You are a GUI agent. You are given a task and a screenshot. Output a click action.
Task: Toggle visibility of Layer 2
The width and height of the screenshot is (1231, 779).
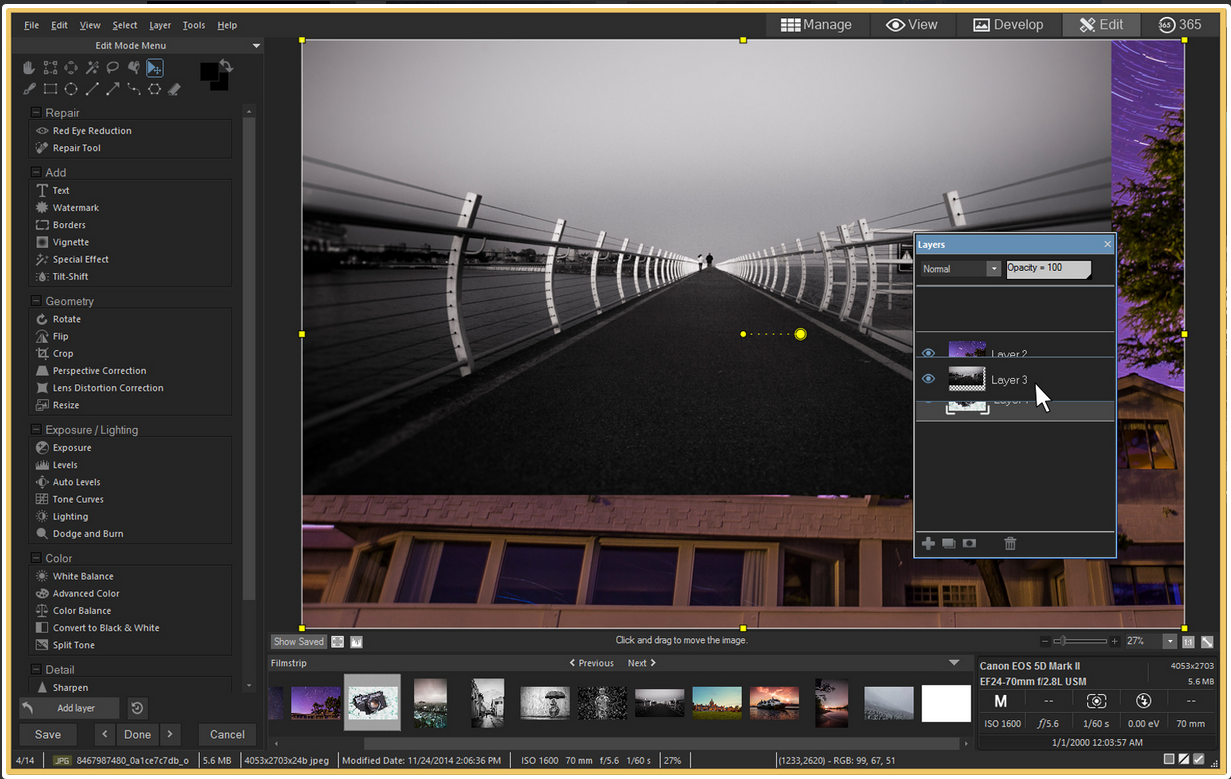[928, 353]
